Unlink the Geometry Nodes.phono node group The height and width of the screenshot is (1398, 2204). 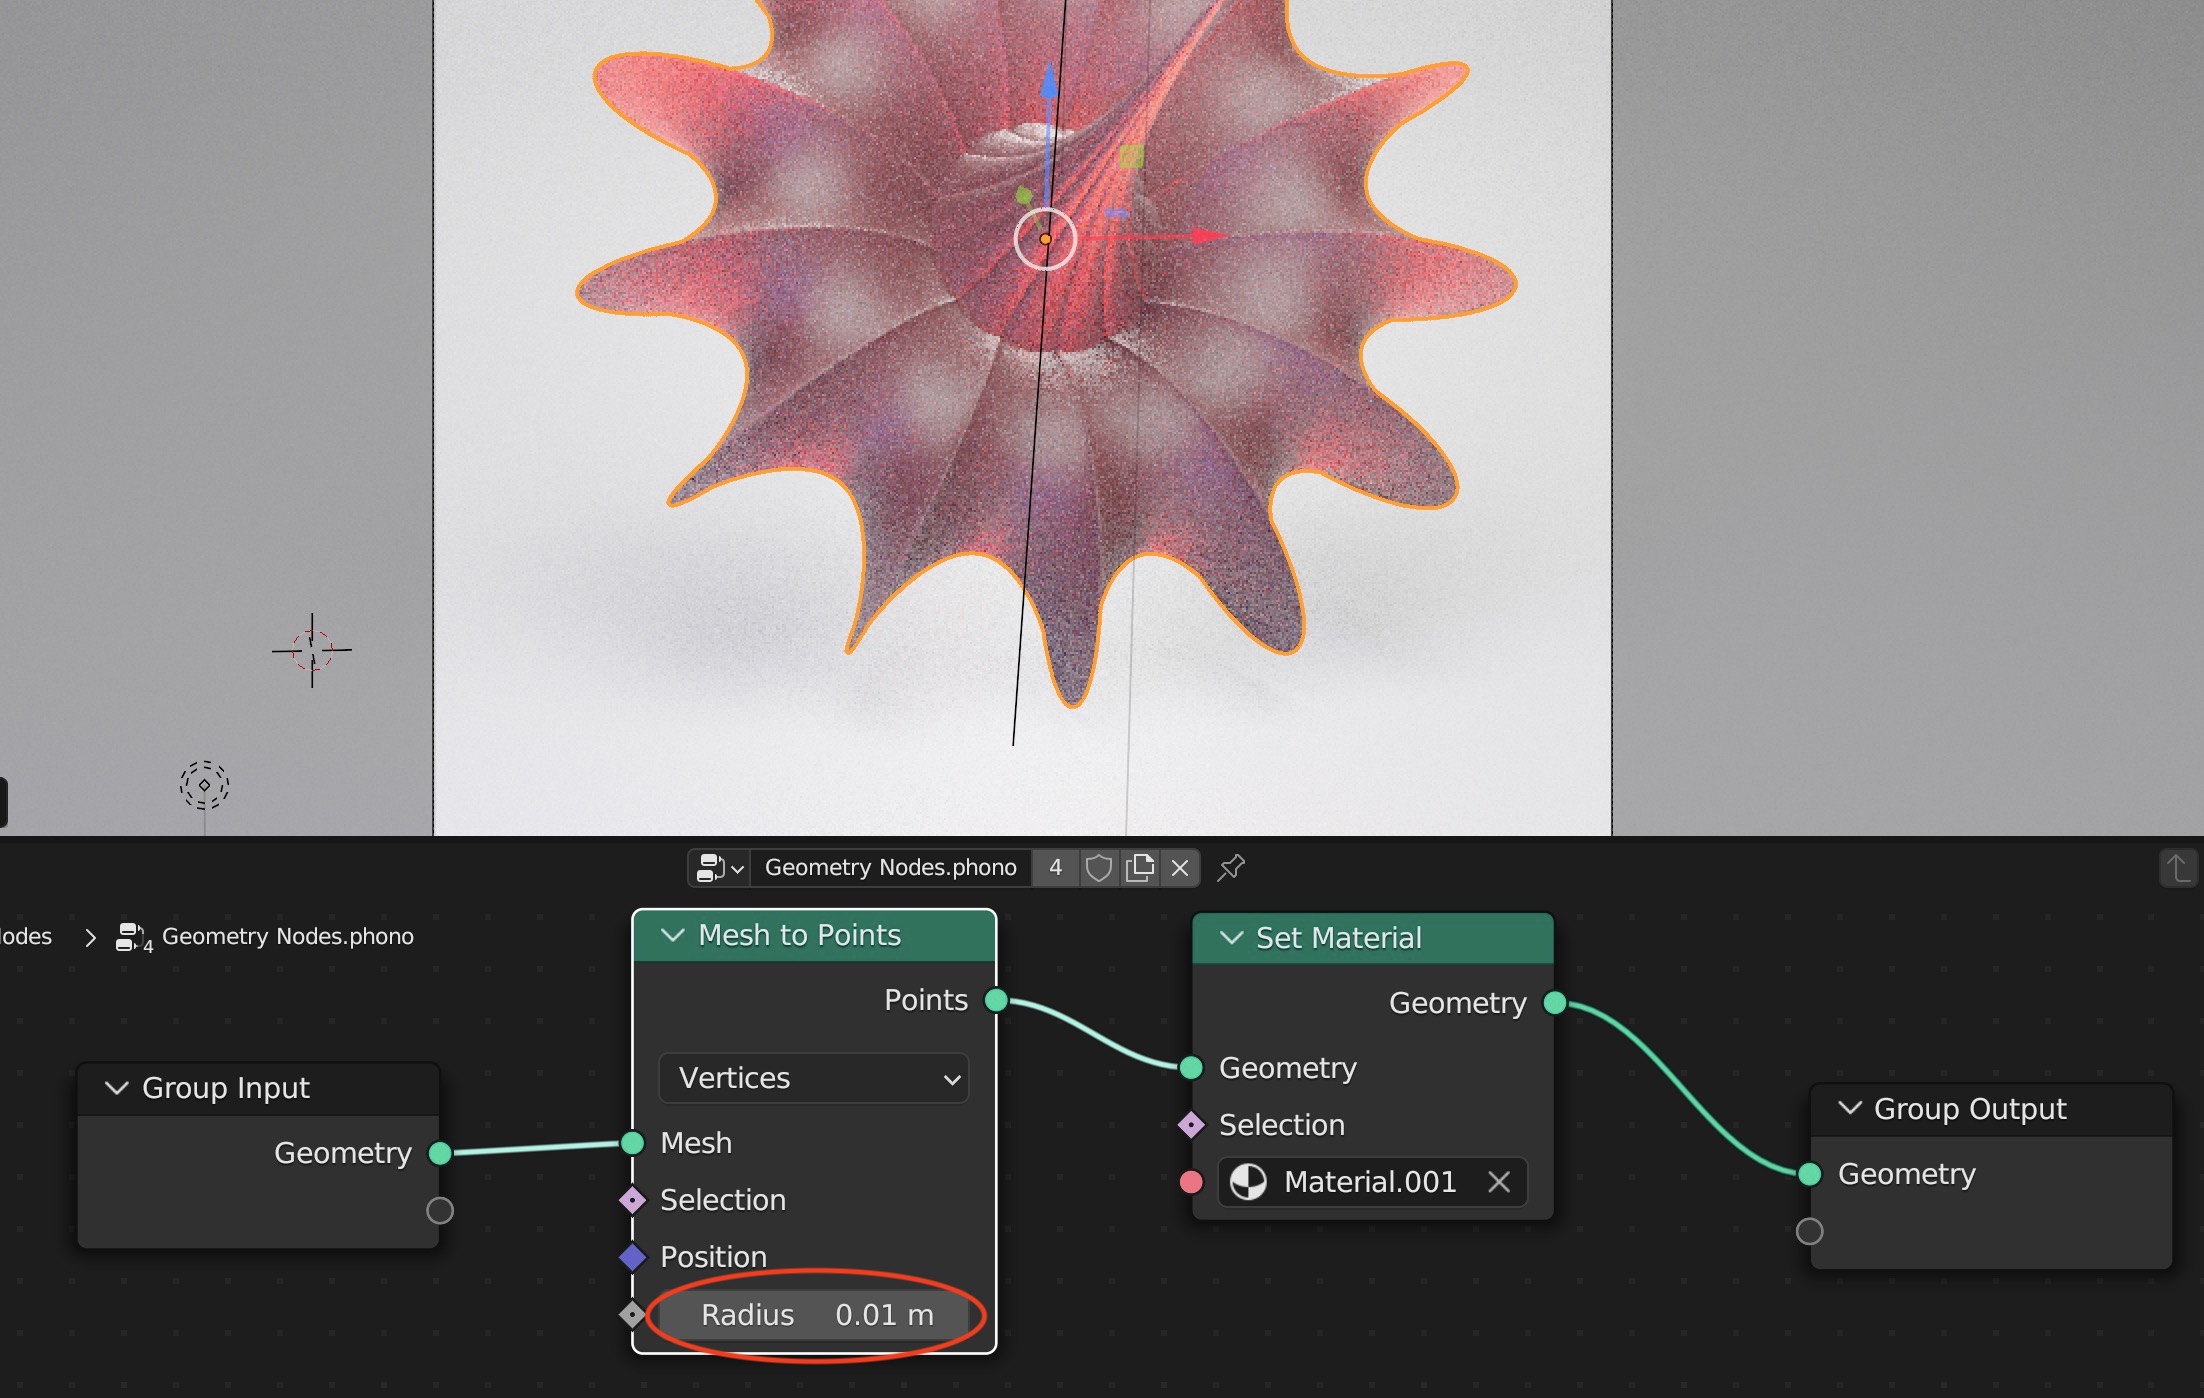point(1180,867)
